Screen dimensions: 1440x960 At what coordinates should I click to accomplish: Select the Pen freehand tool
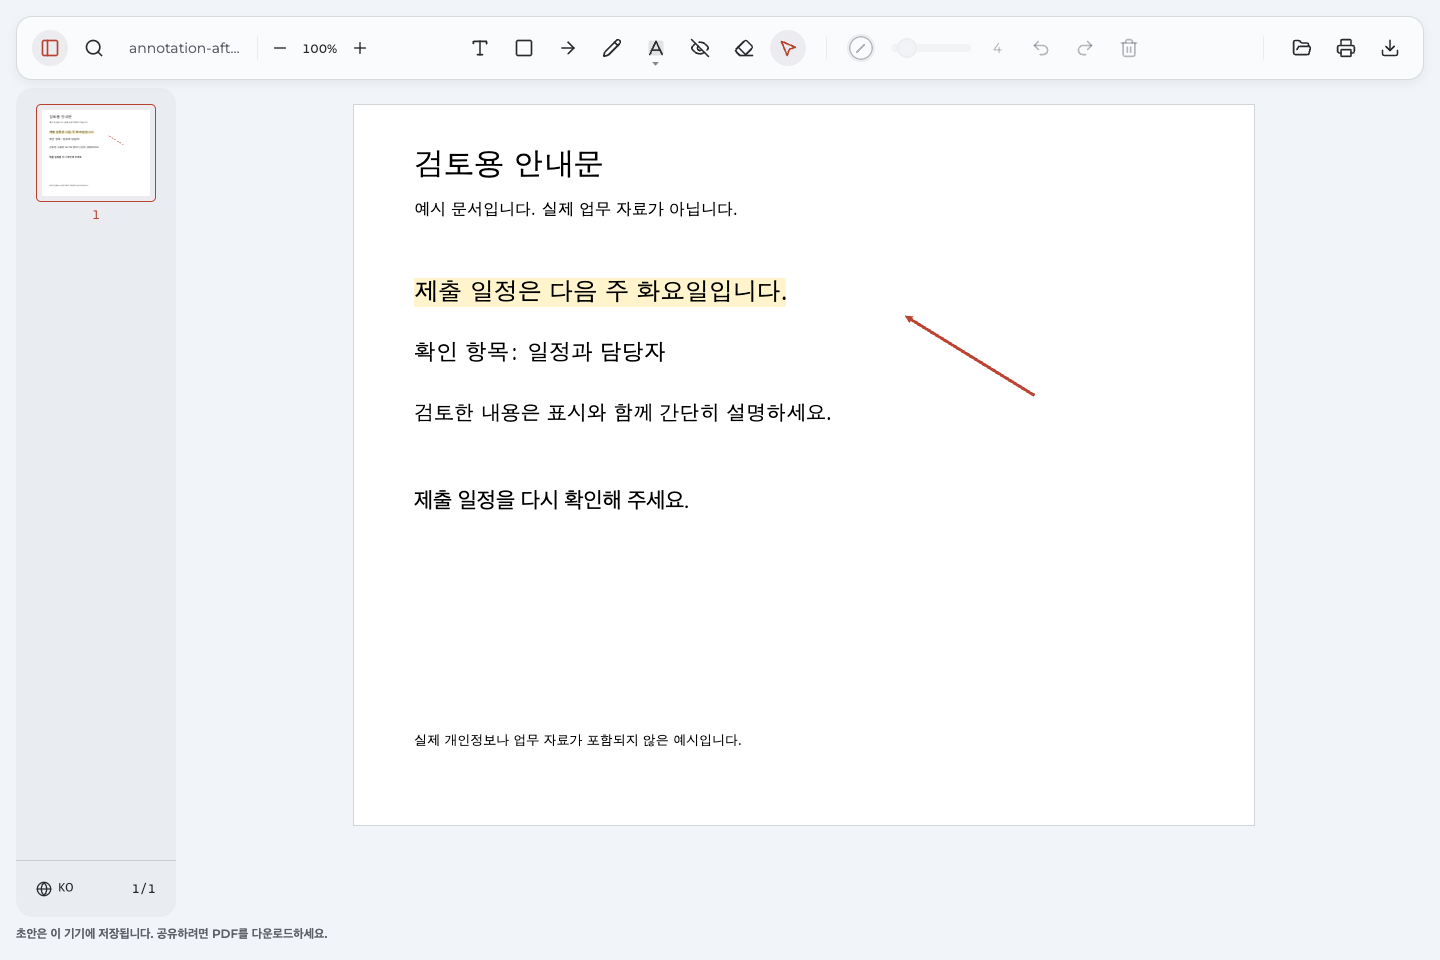click(612, 48)
